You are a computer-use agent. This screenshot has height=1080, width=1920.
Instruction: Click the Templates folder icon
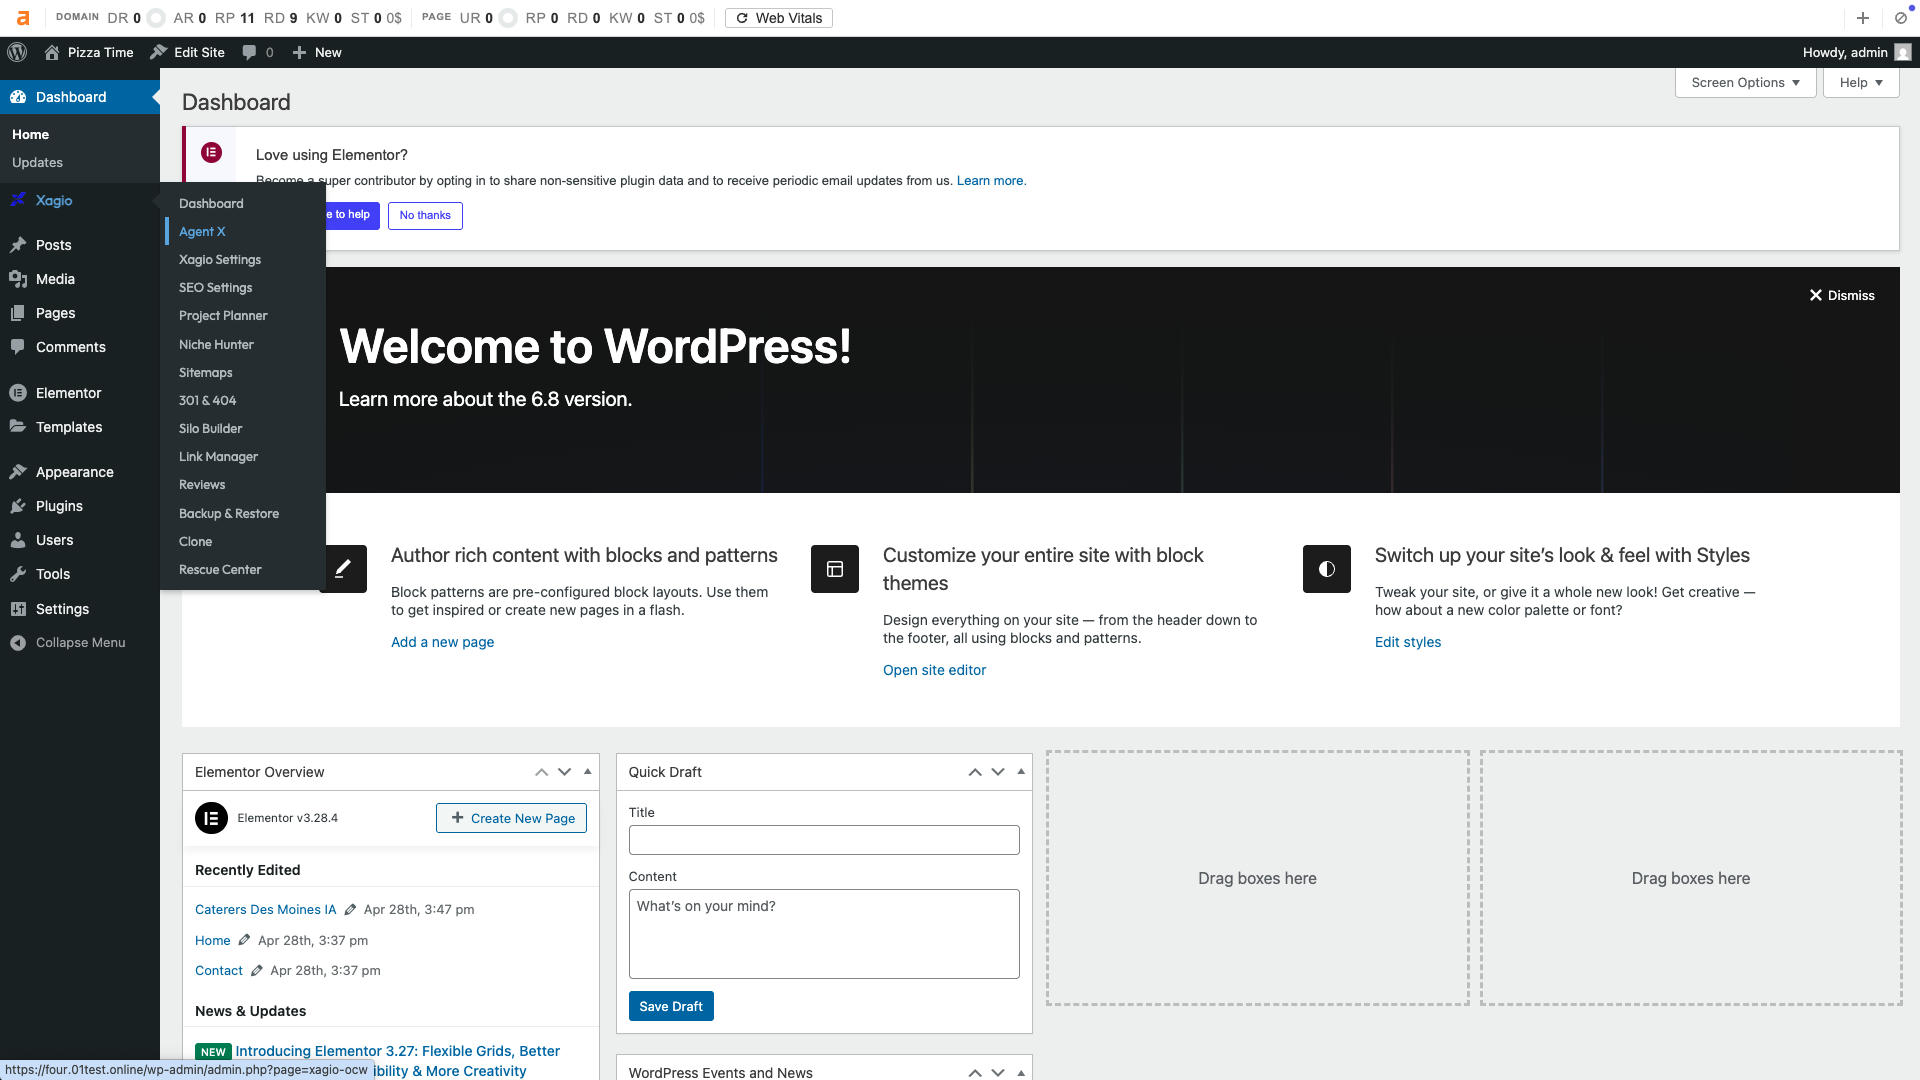point(18,427)
